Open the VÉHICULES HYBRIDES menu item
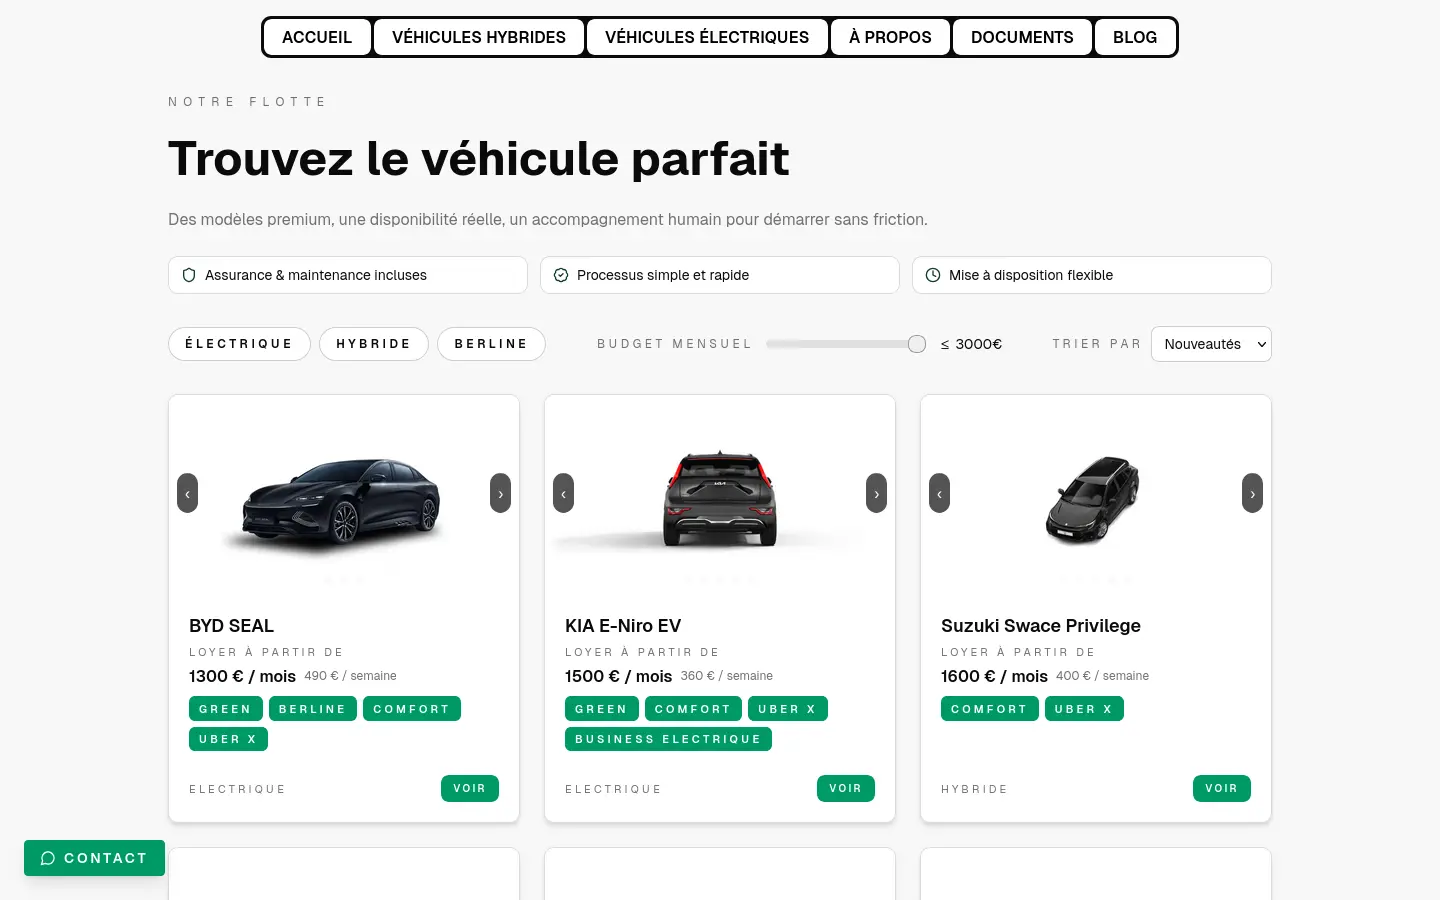The width and height of the screenshot is (1440, 900). pyautogui.click(x=479, y=36)
